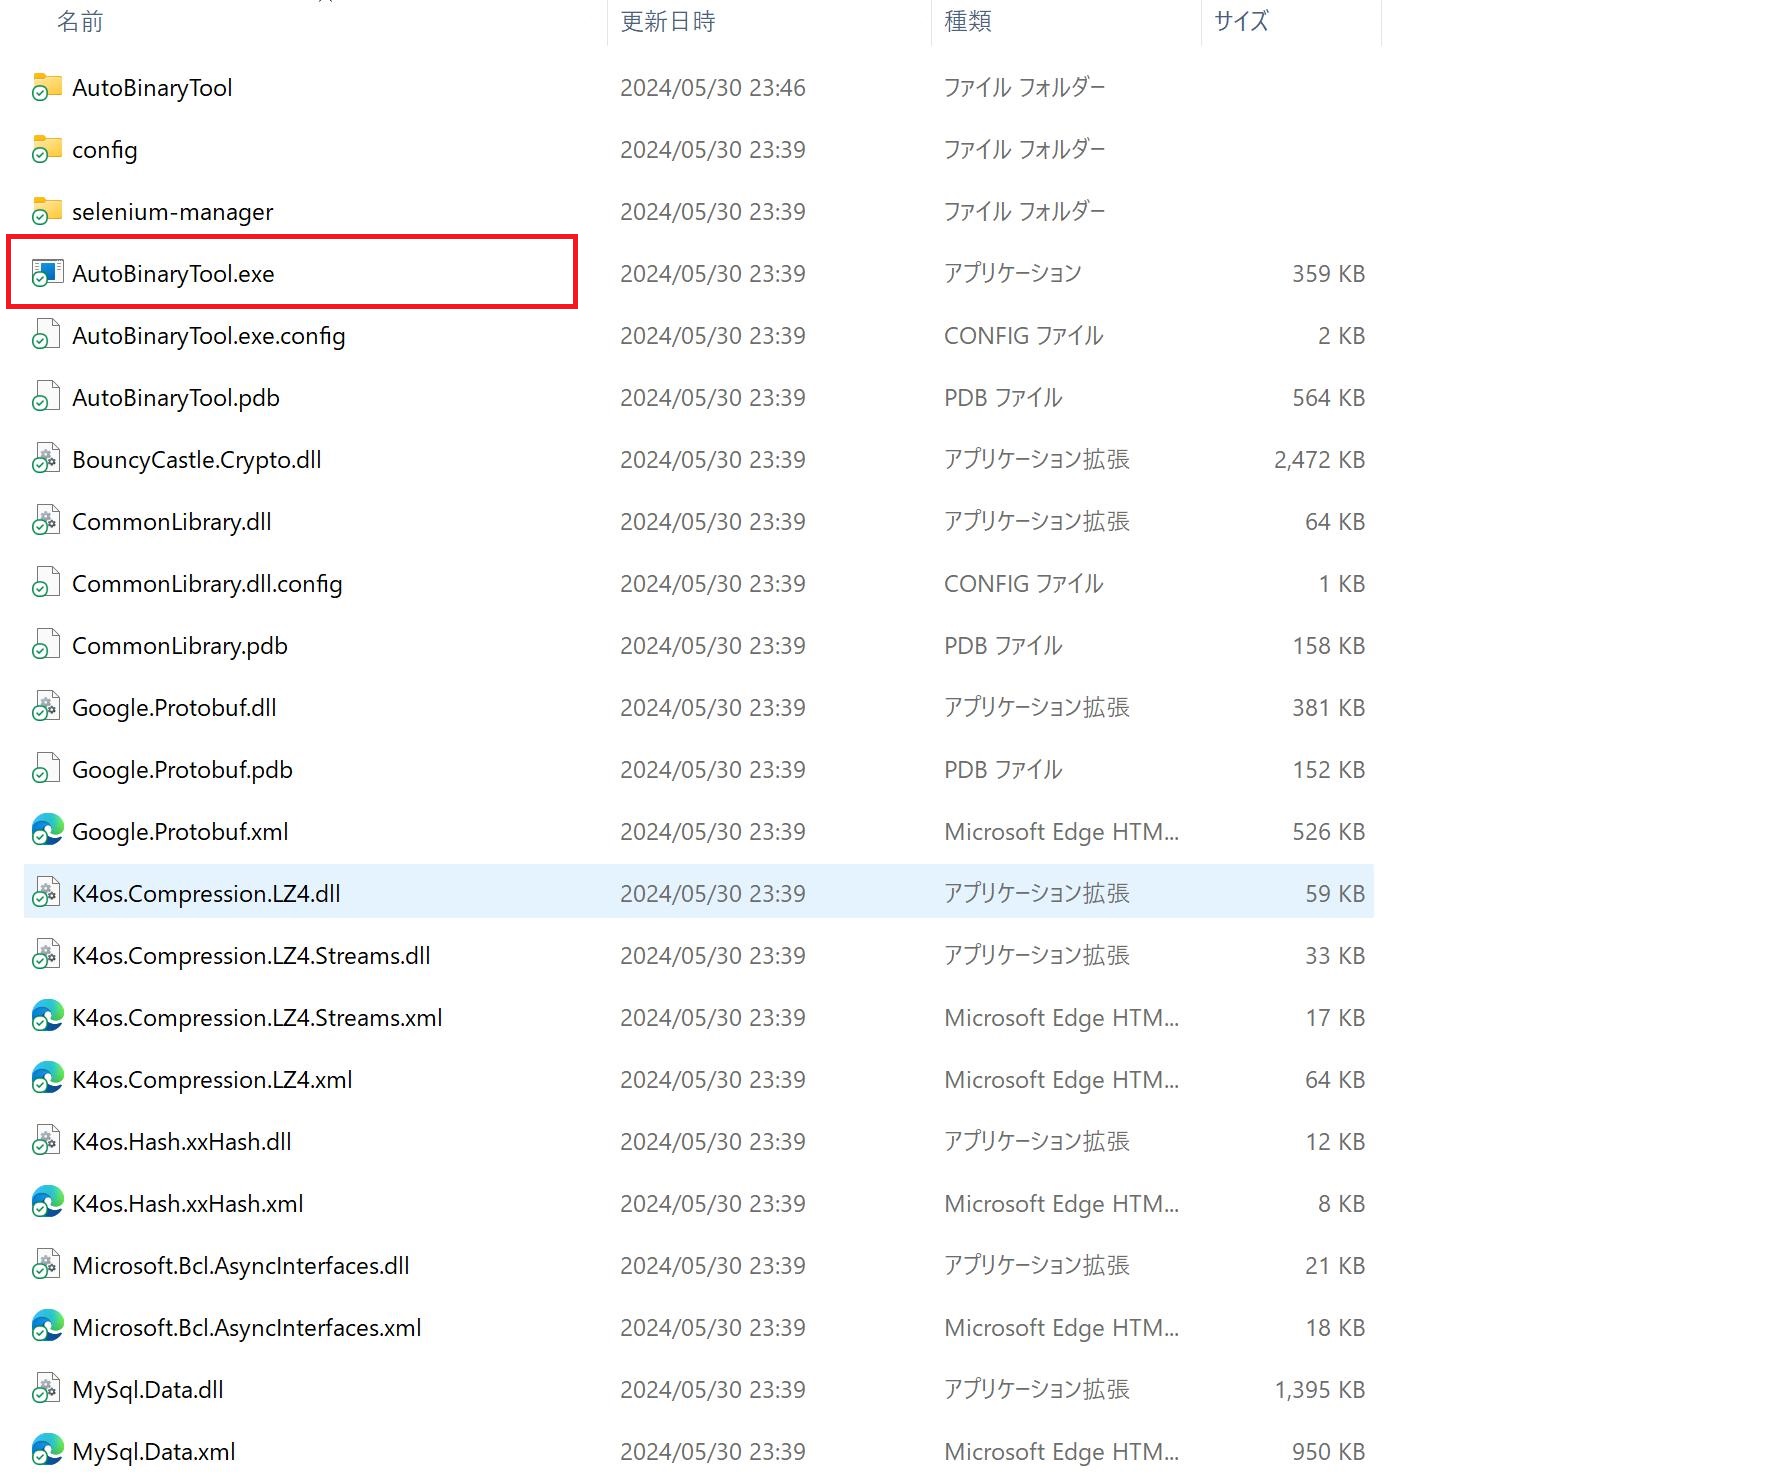Click the 526 KB size value

click(x=1328, y=832)
